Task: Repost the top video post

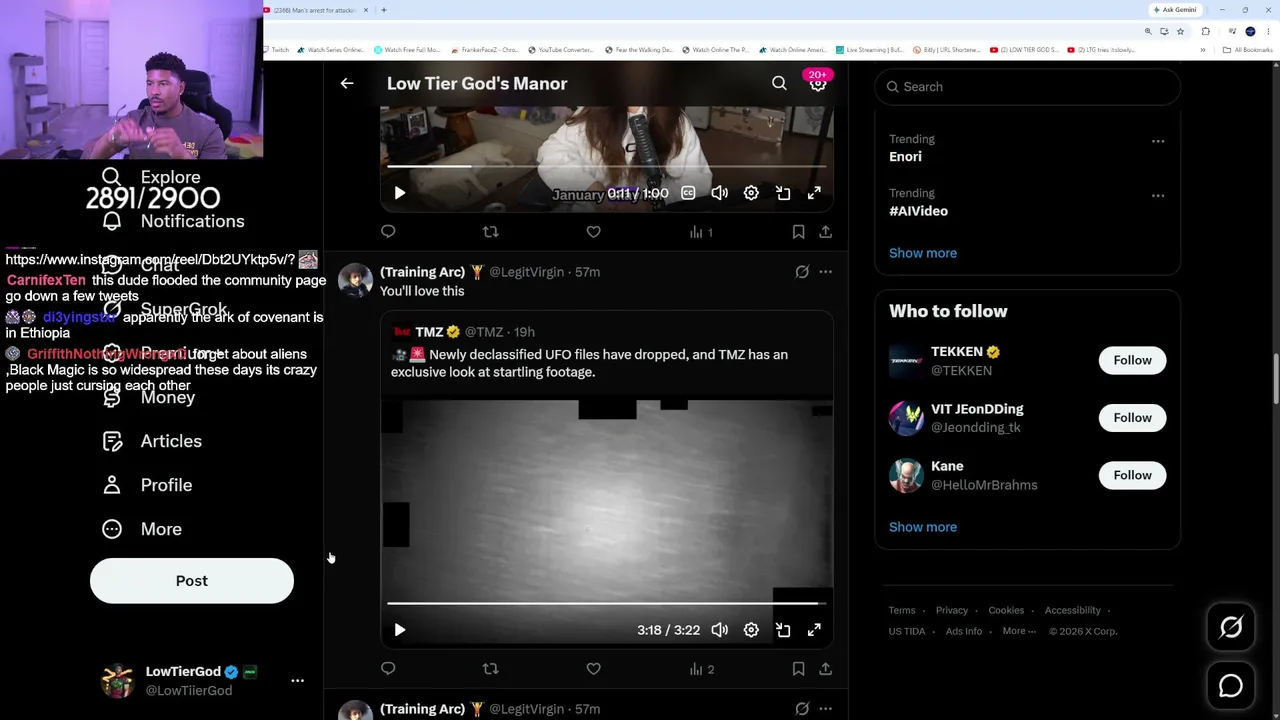Action: 490,232
